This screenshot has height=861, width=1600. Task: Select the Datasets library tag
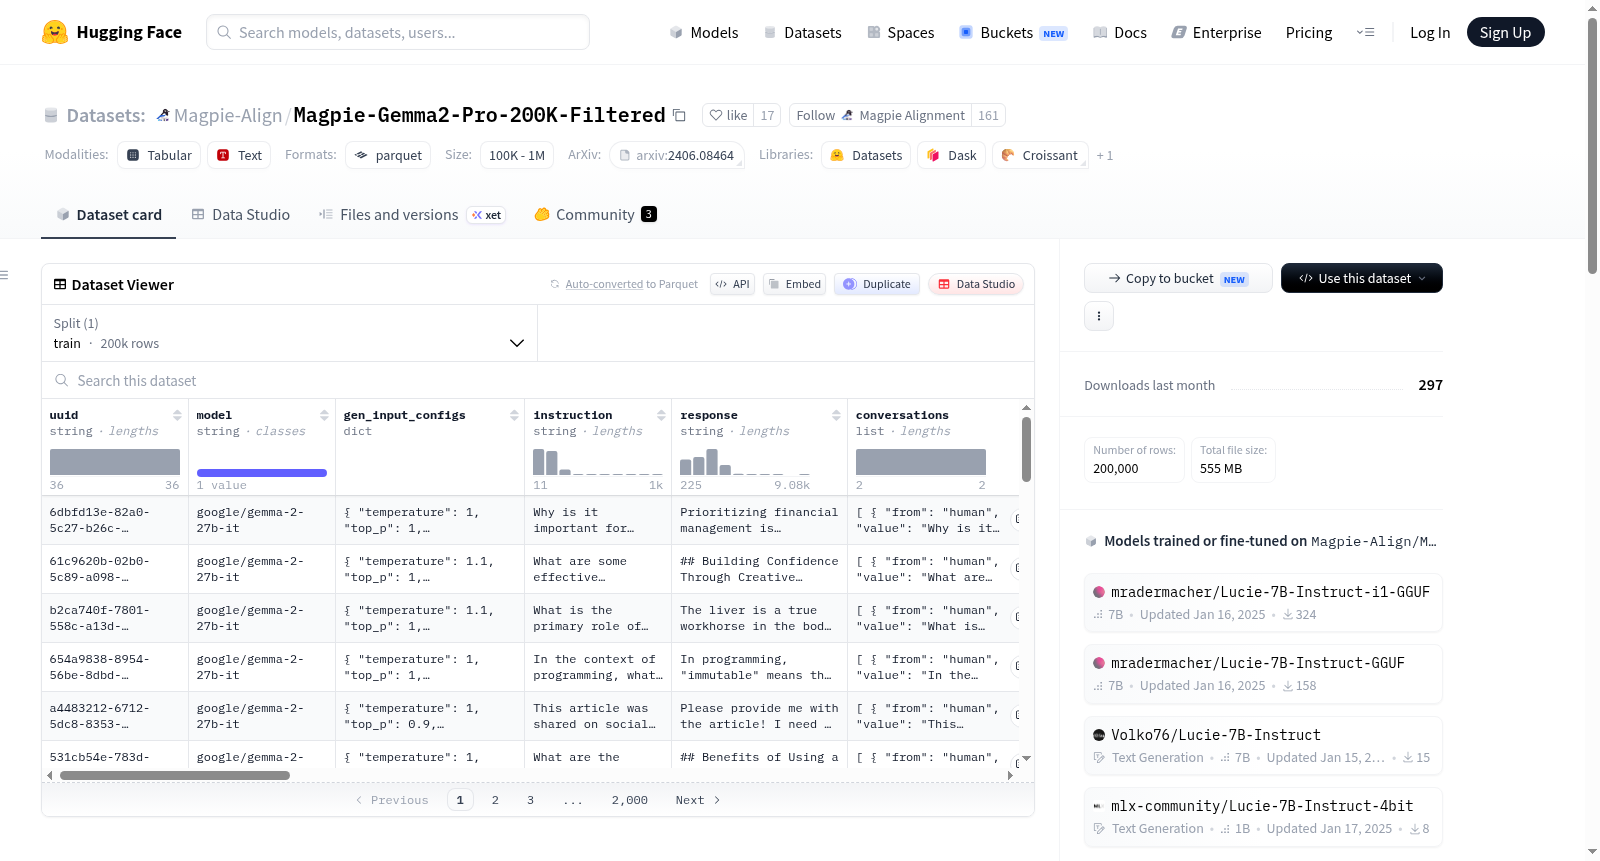pyautogui.click(x=867, y=155)
